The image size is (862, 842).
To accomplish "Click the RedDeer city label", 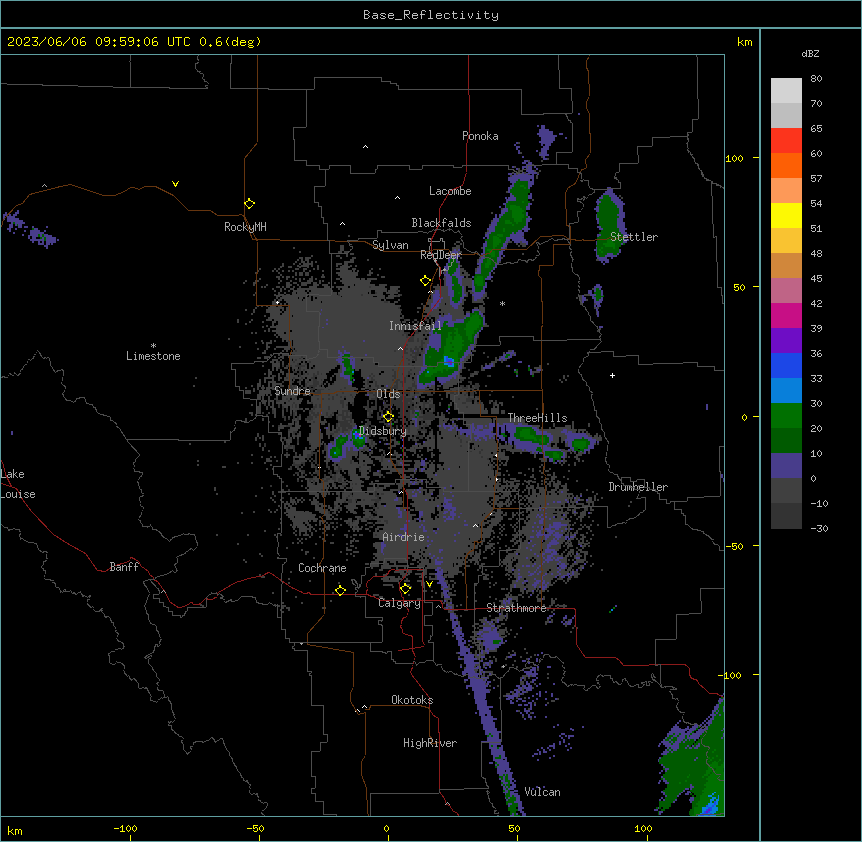I will pyautogui.click(x=441, y=255).
